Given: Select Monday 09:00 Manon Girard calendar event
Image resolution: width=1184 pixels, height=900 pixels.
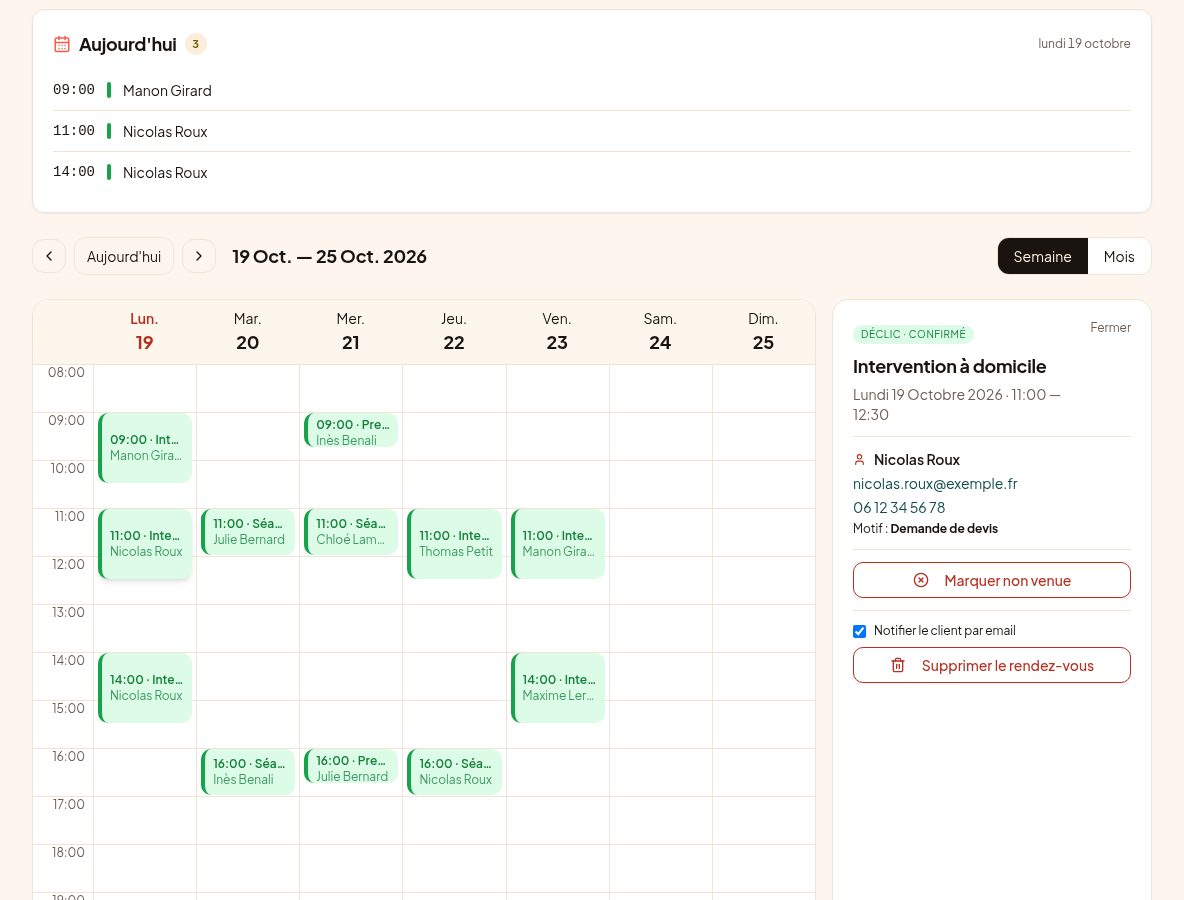Looking at the screenshot, I should click(145, 448).
